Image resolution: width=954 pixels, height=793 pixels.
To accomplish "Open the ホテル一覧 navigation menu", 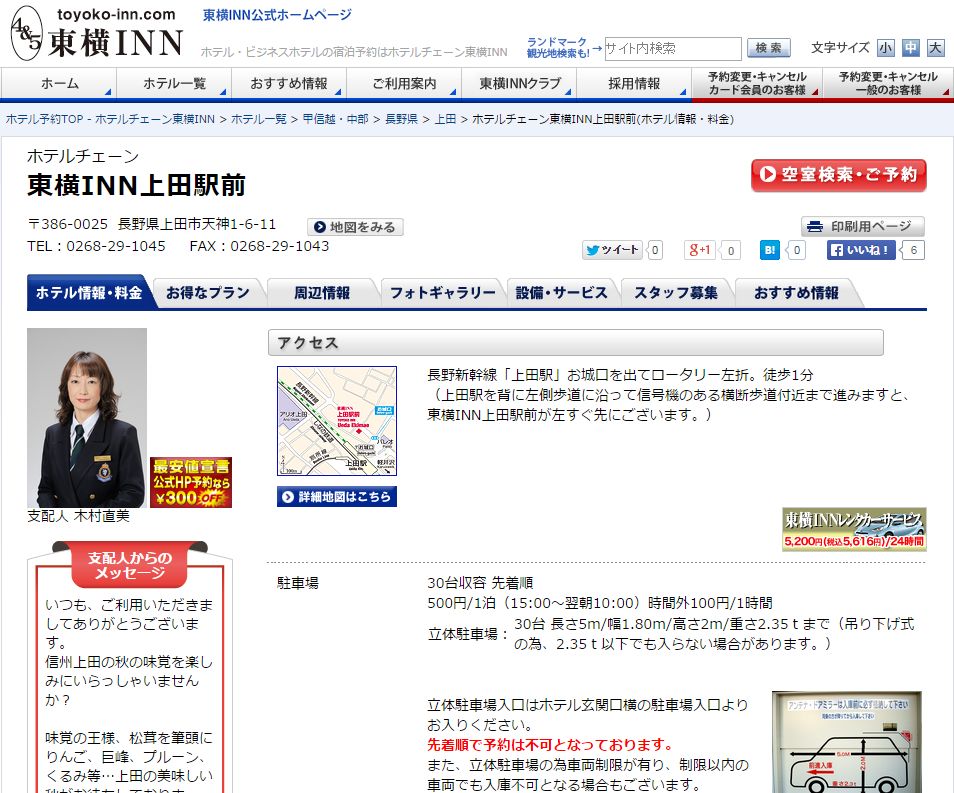I will [174, 83].
